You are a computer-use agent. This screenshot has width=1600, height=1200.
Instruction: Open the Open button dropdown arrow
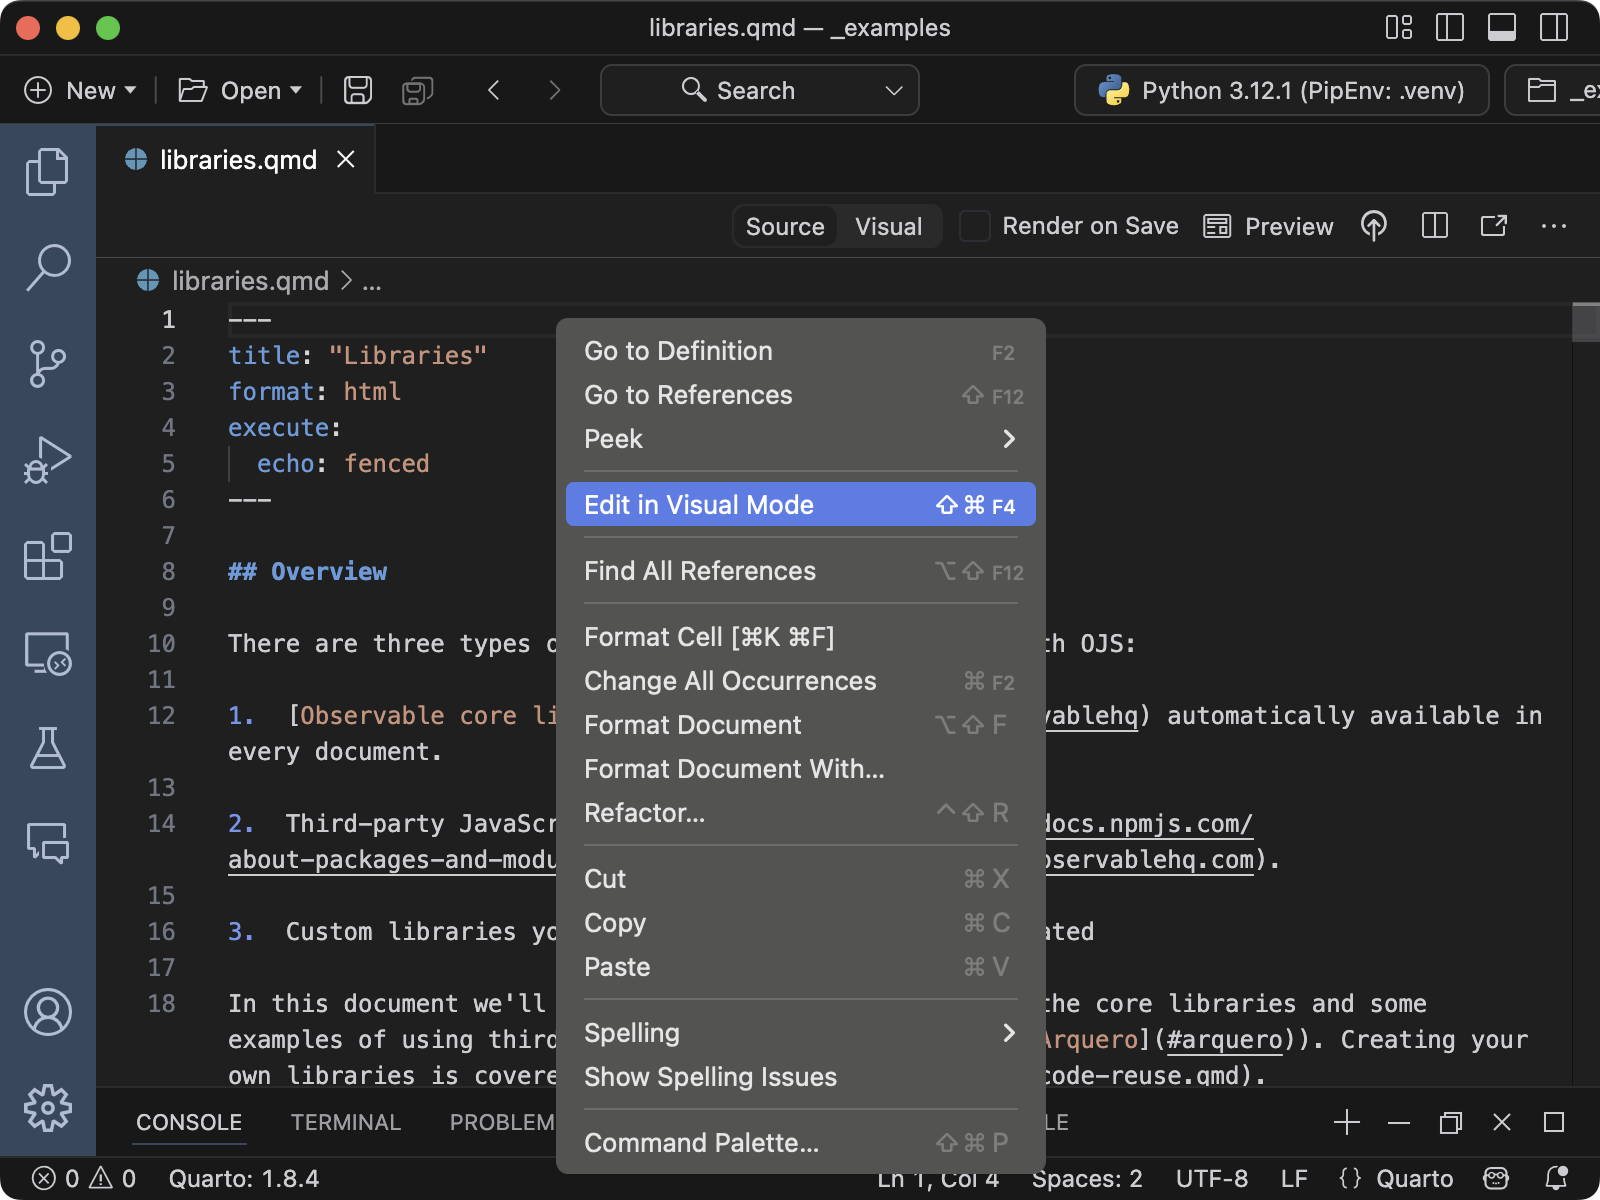[294, 90]
